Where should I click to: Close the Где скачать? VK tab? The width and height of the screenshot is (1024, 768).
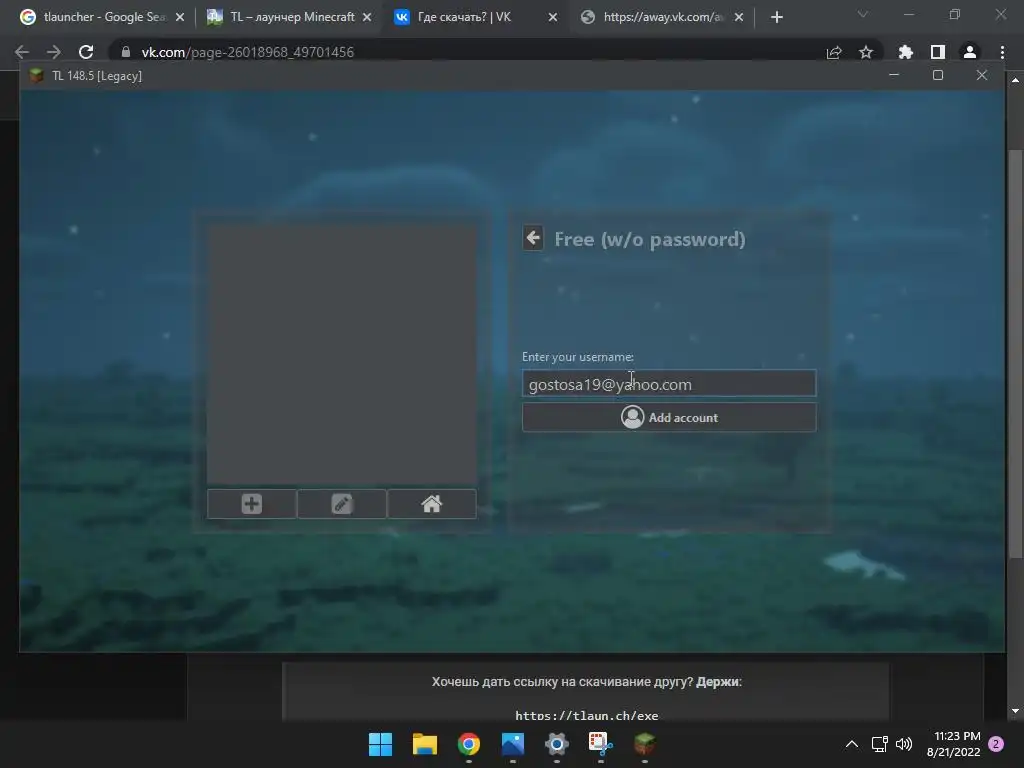click(553, 17)
